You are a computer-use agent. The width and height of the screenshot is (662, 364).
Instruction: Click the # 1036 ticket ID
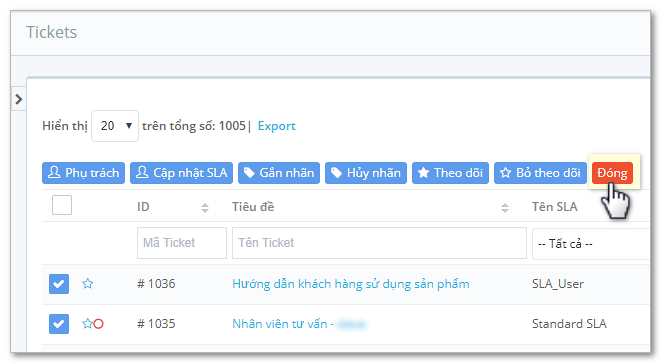(156, 284)
